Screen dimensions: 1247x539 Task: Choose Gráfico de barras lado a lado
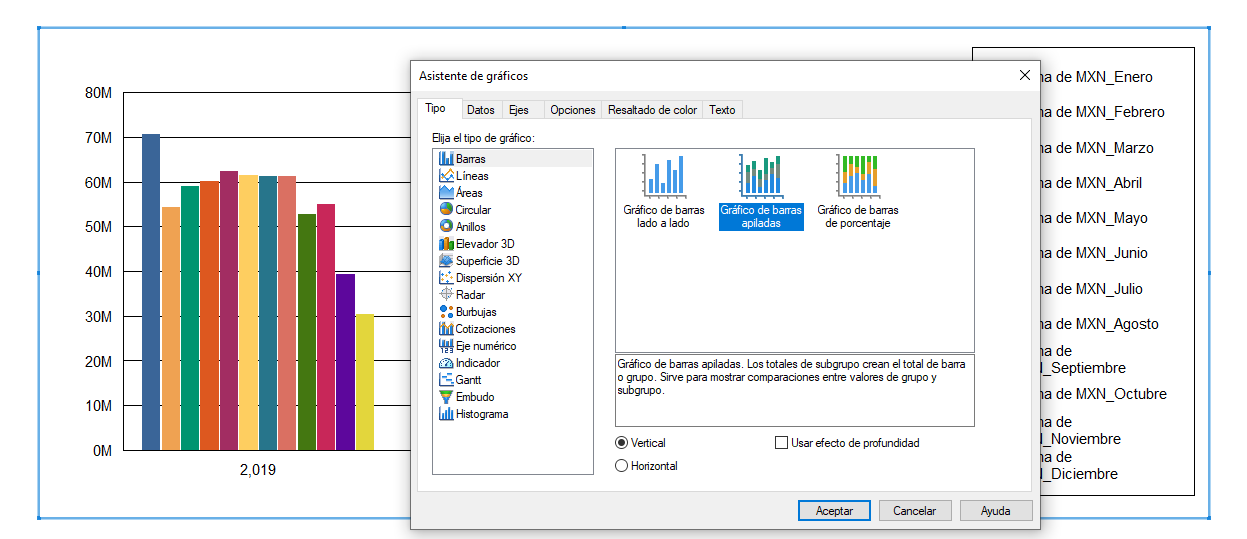[x=664, y=192]
